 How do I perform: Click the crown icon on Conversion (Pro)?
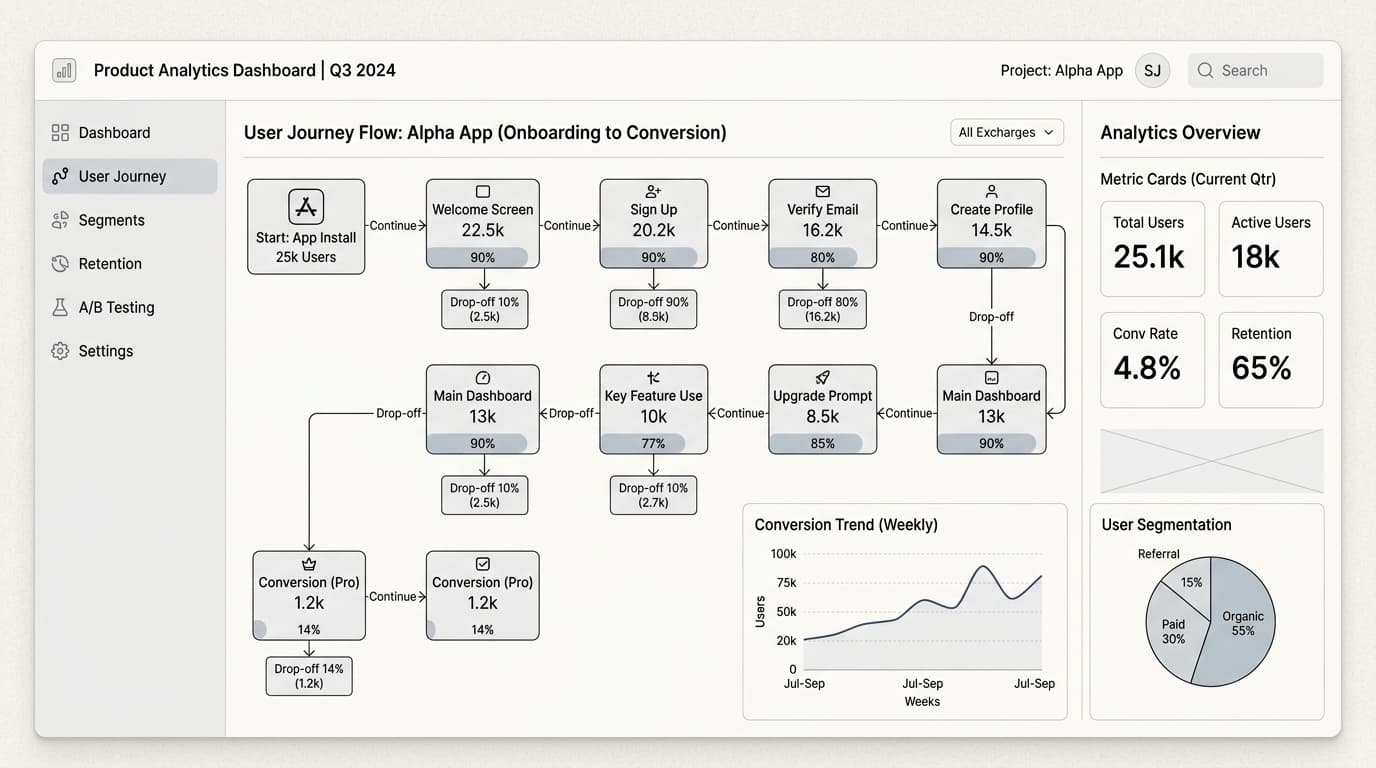[x=309, y=564]
